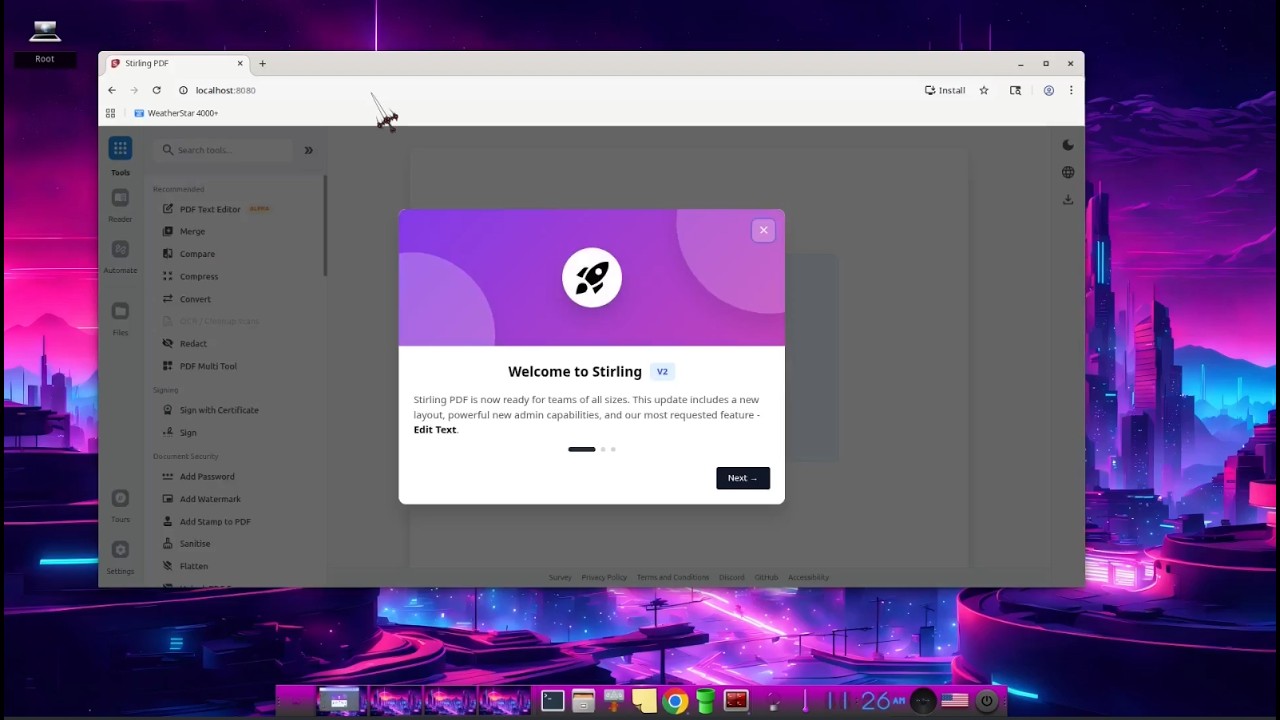Open the Automate sidebar icon
Screen dimensions: 1280x720
[x=120, y=249]
